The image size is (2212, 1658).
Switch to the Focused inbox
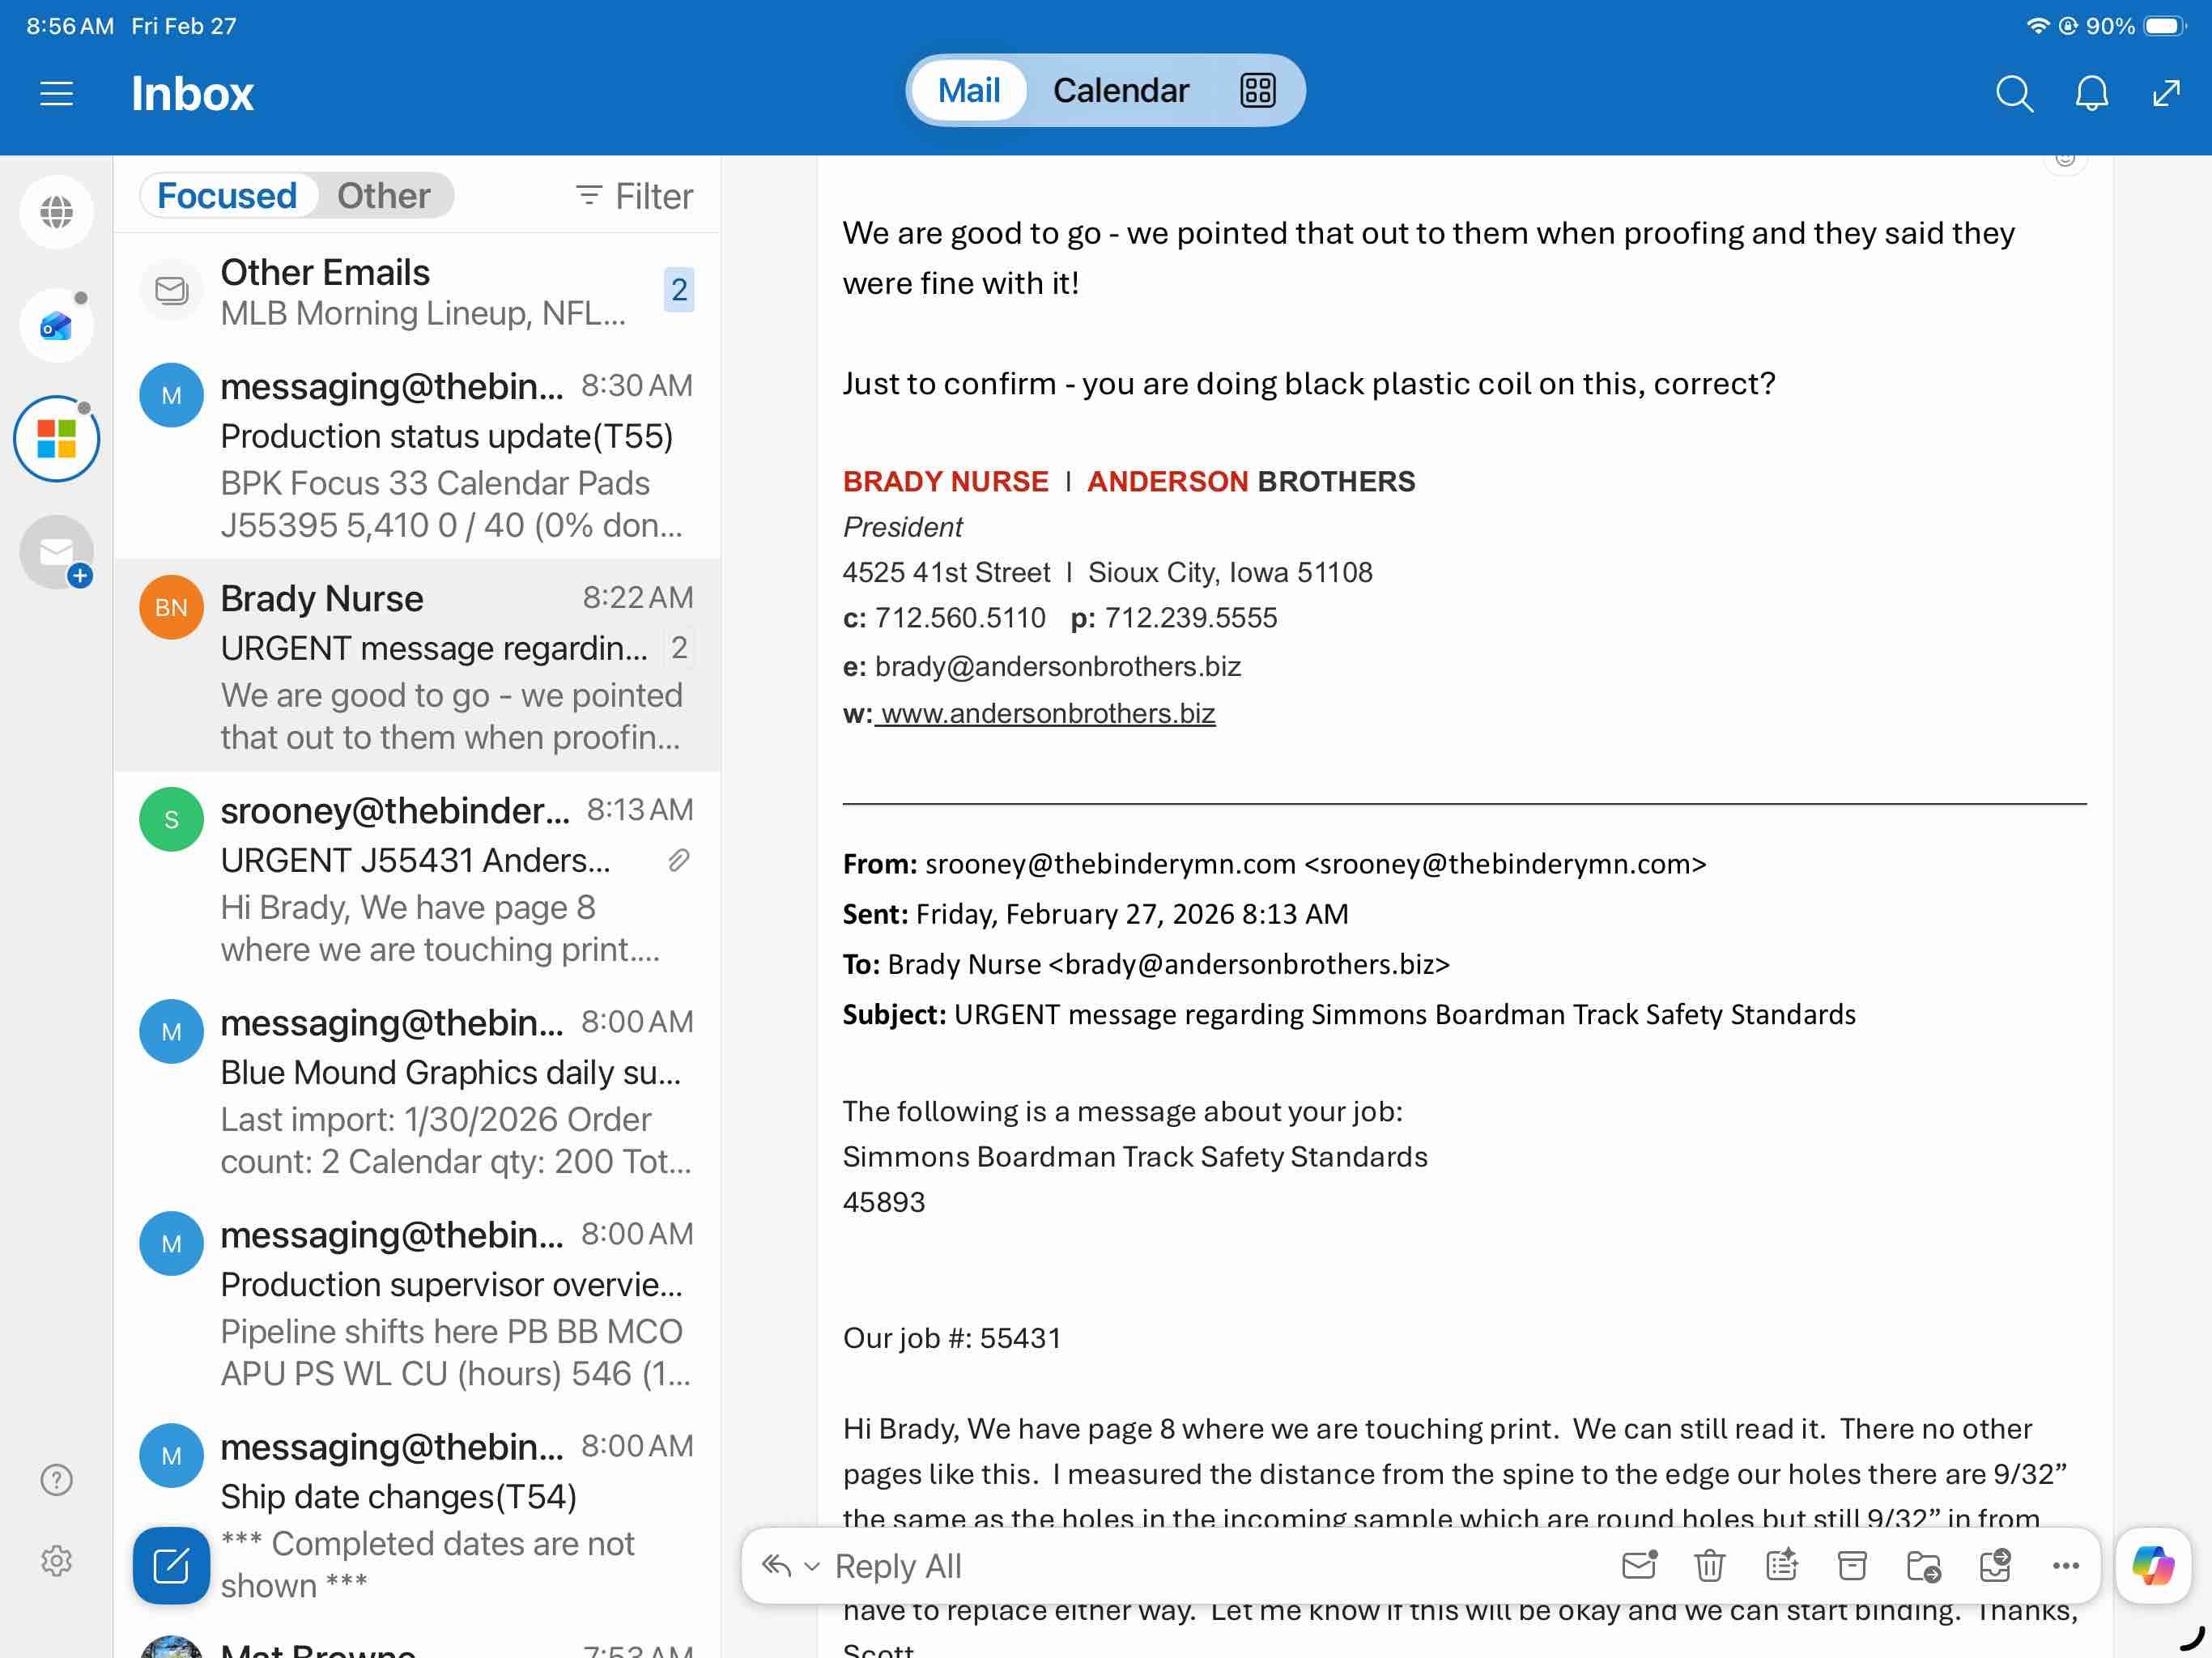[227, 195]
